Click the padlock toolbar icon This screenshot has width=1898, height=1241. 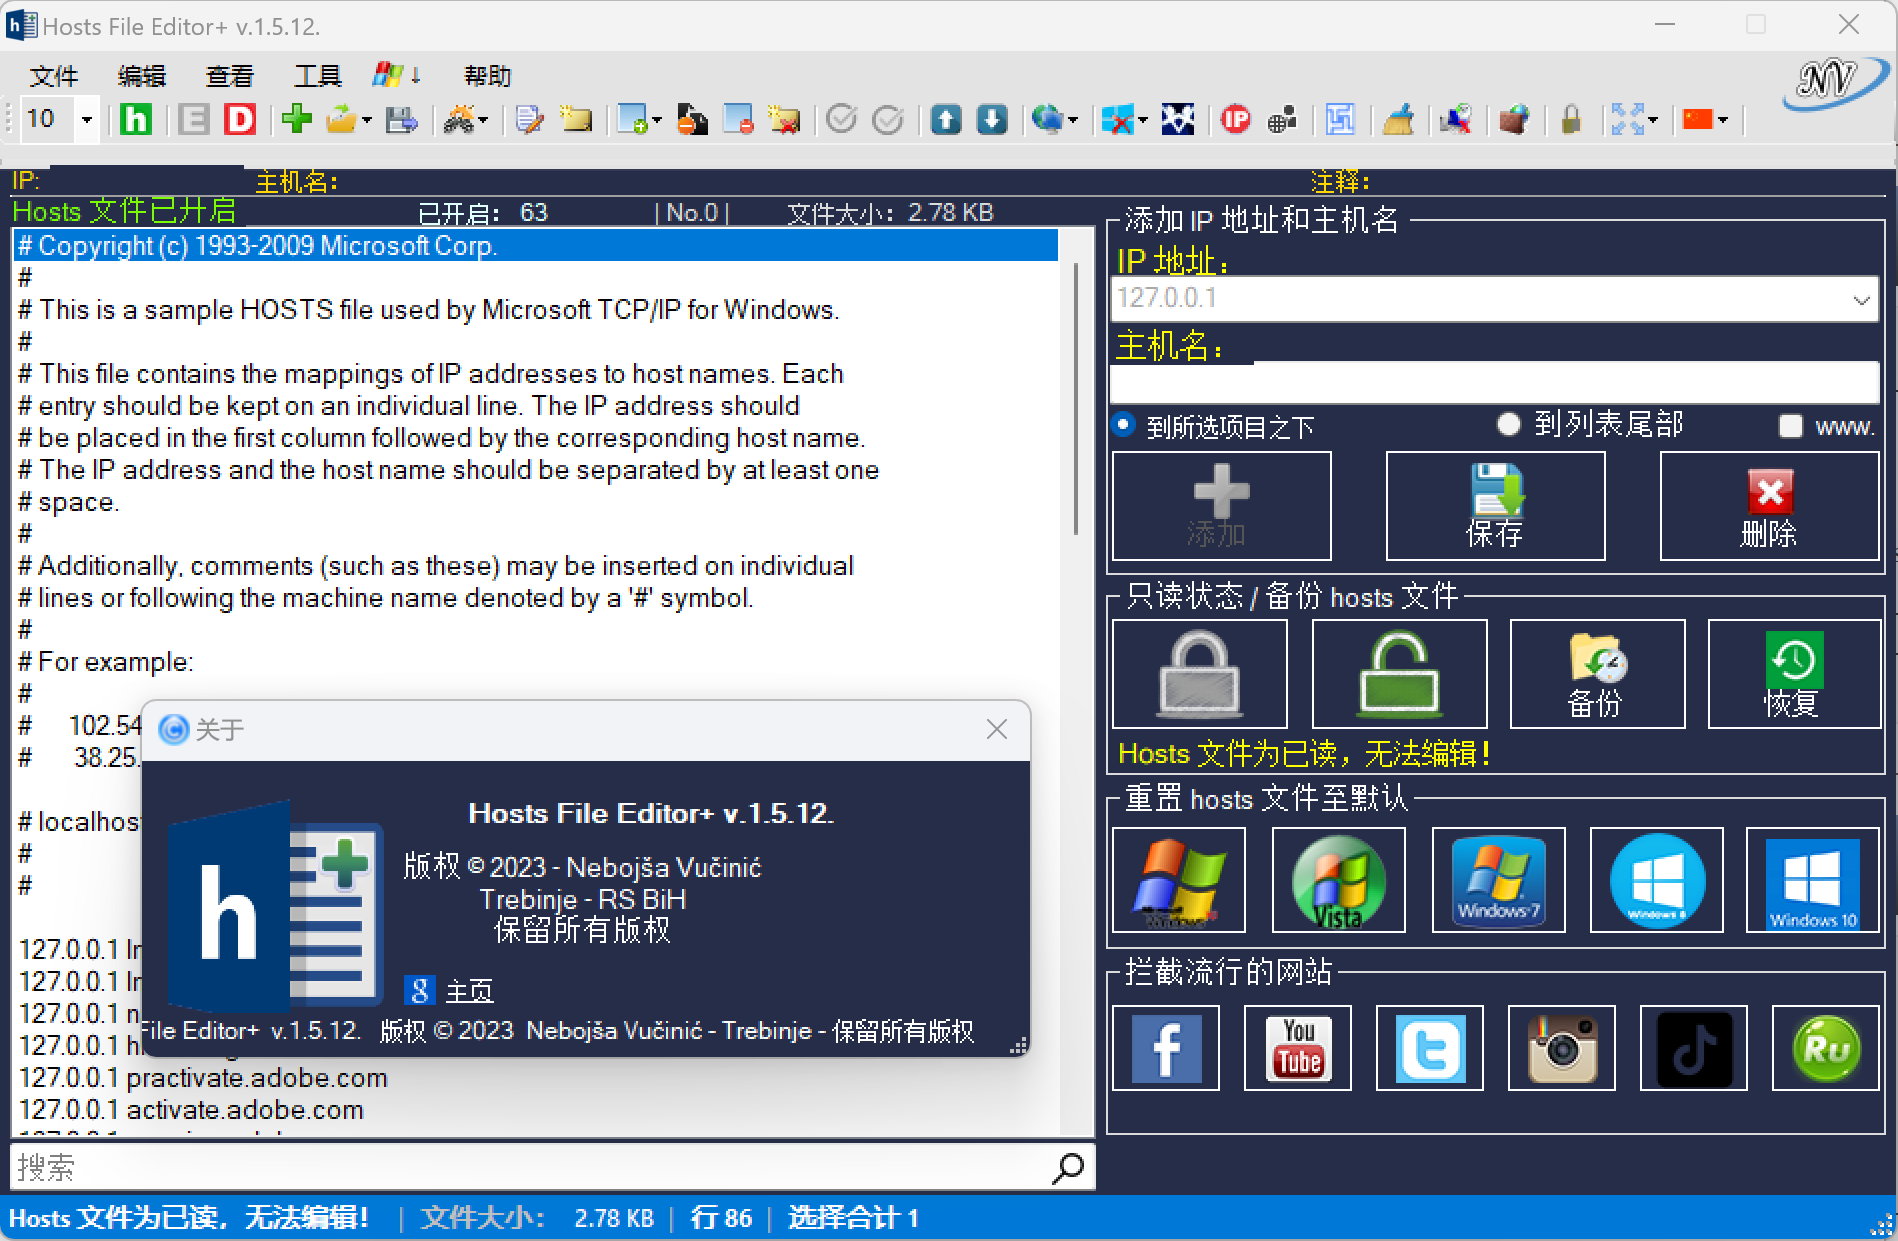1571,120
